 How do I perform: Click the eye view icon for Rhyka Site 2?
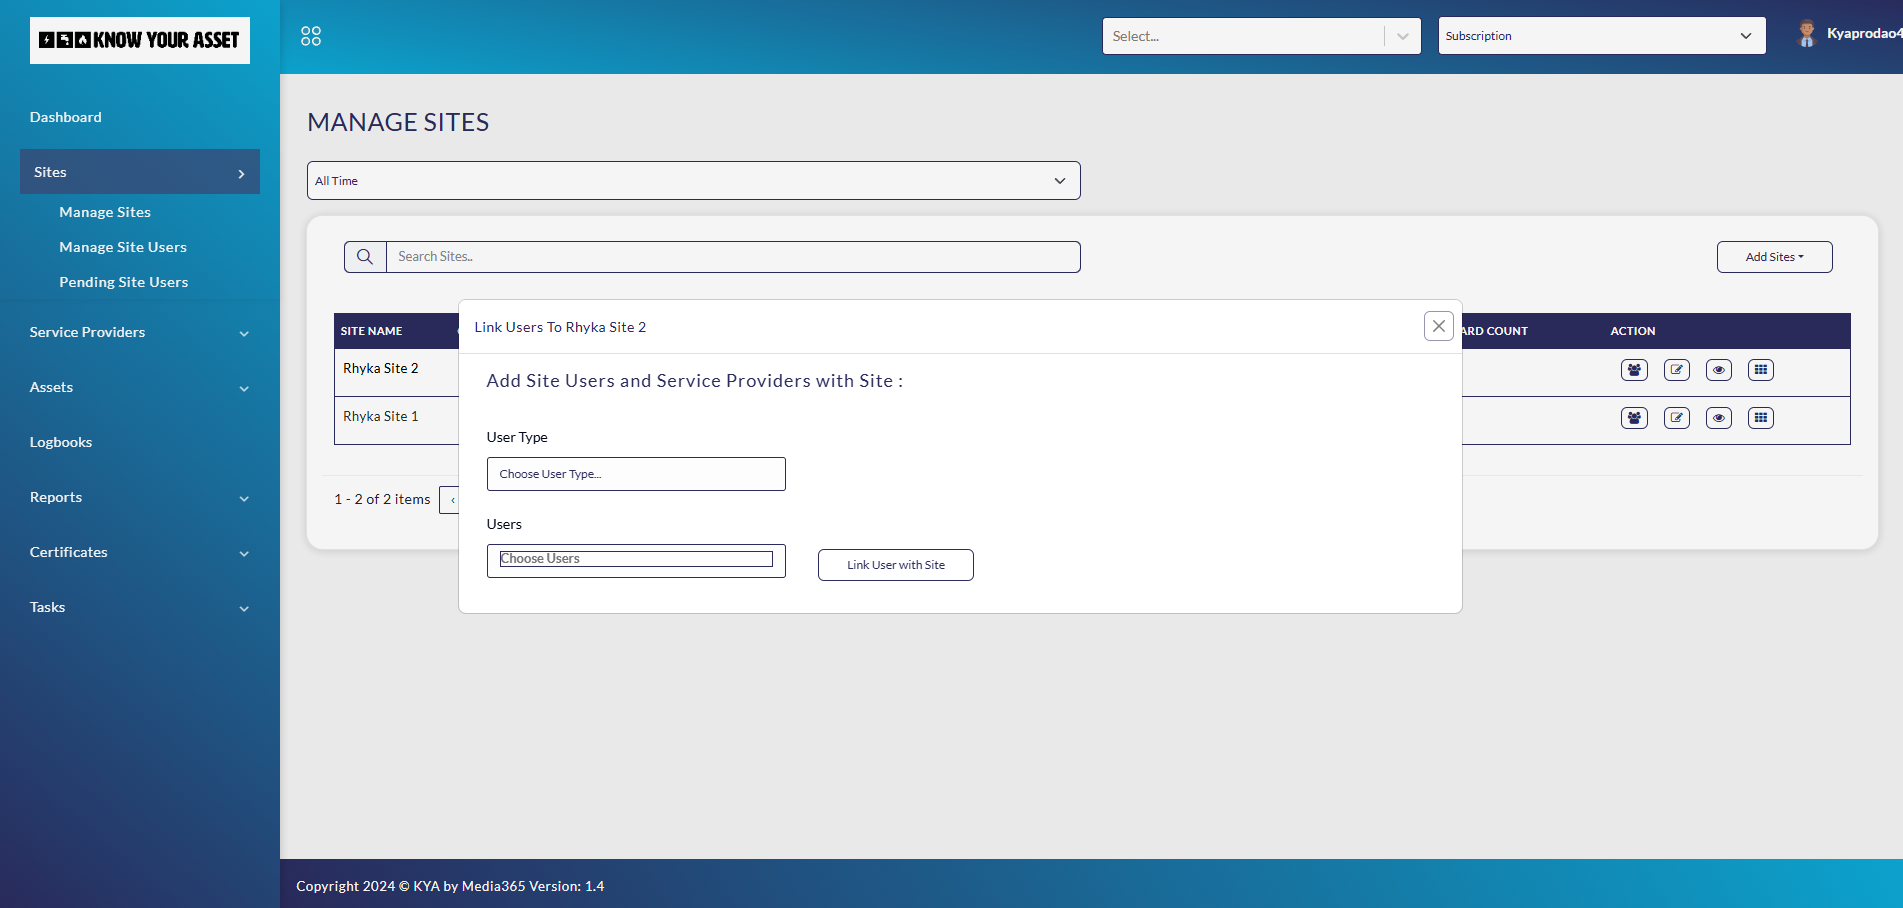click(x=1719, y=370)
